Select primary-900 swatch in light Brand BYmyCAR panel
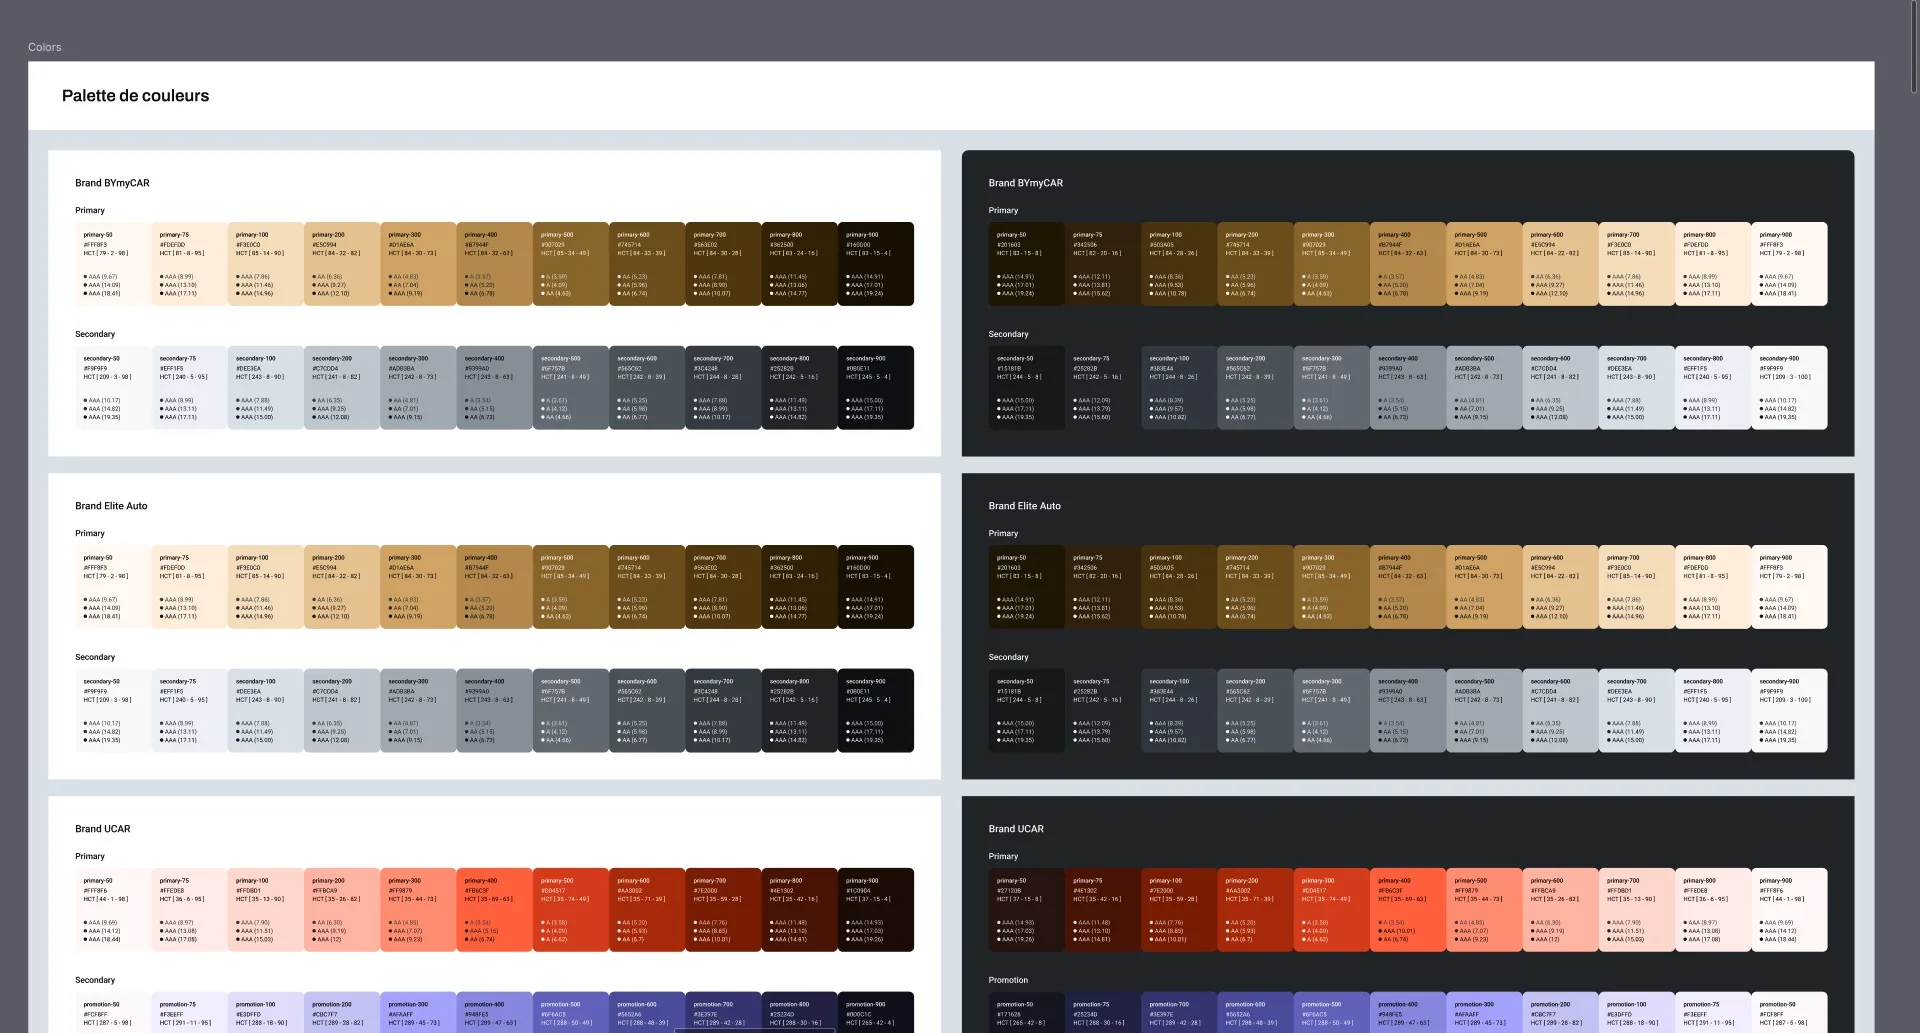The height and width of the screenshot is (1033, 1920). 876,264
